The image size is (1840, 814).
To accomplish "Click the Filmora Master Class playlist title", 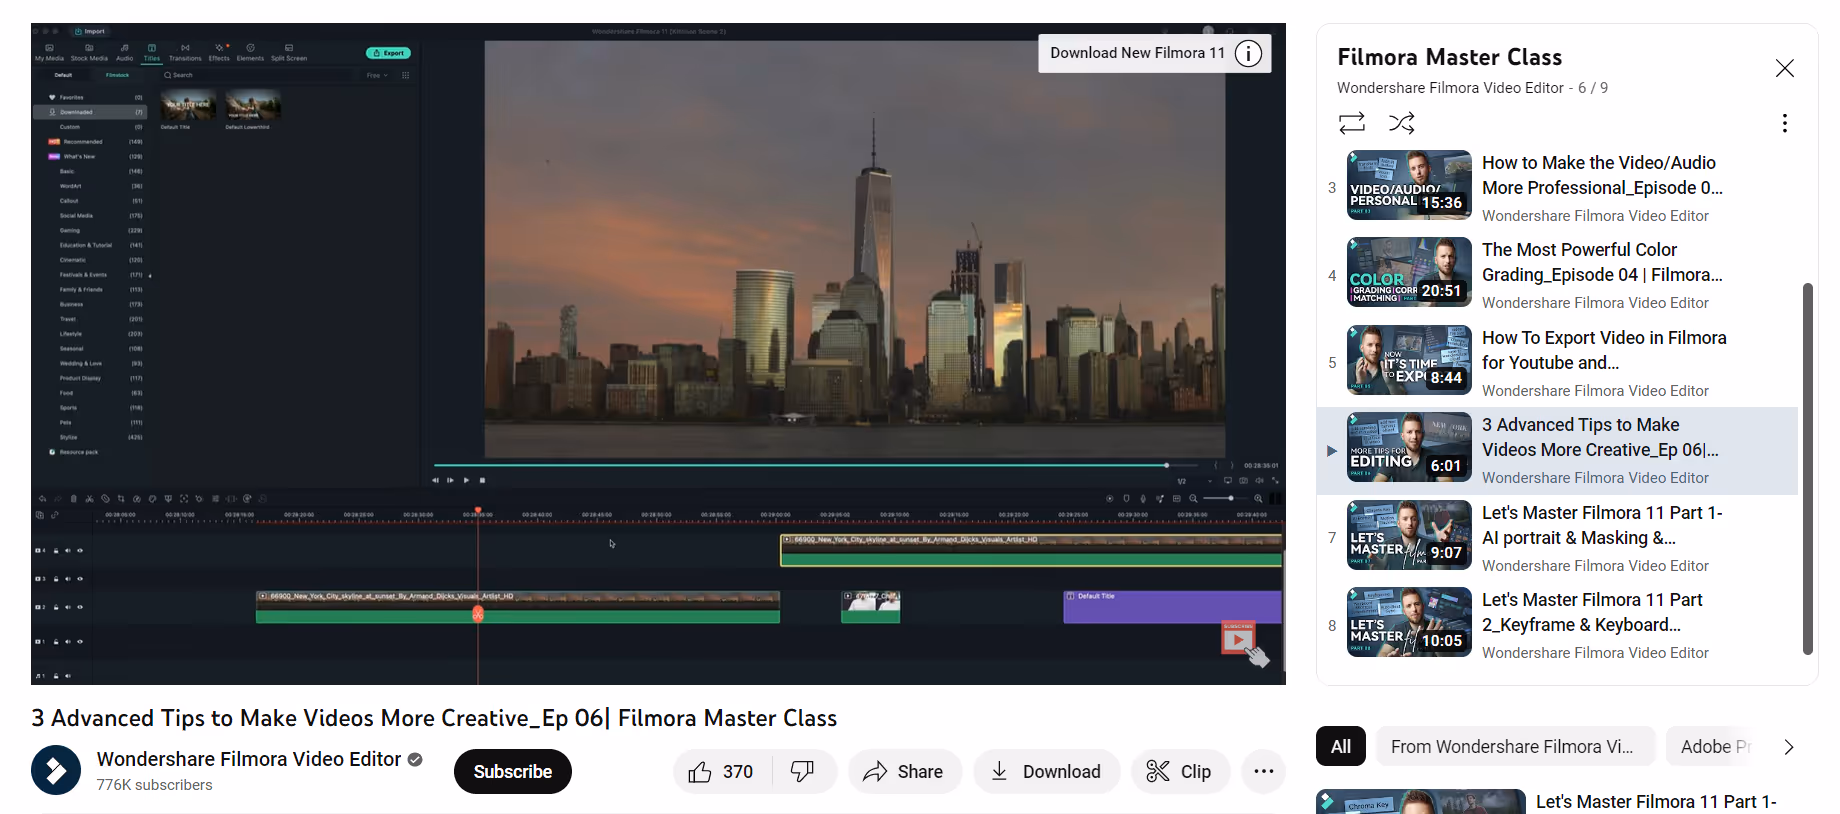I will [1449, 57].
